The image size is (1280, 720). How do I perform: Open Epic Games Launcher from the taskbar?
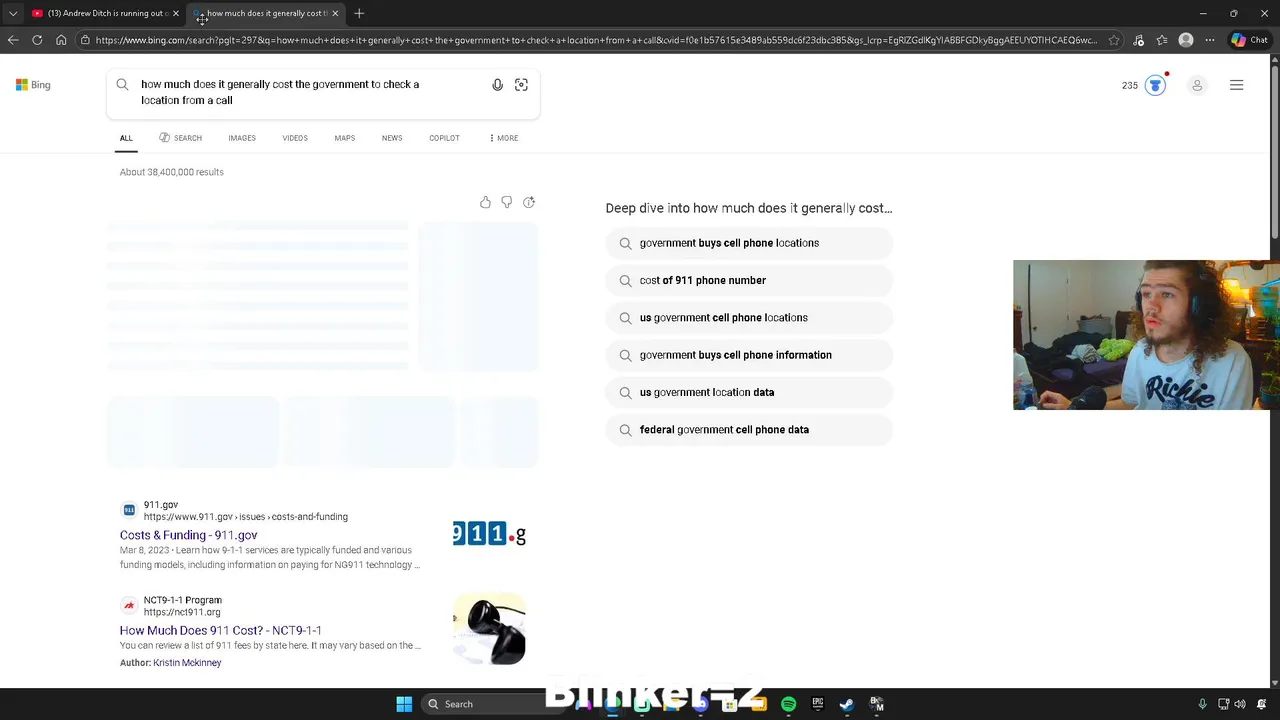click(x=817, y=704)
